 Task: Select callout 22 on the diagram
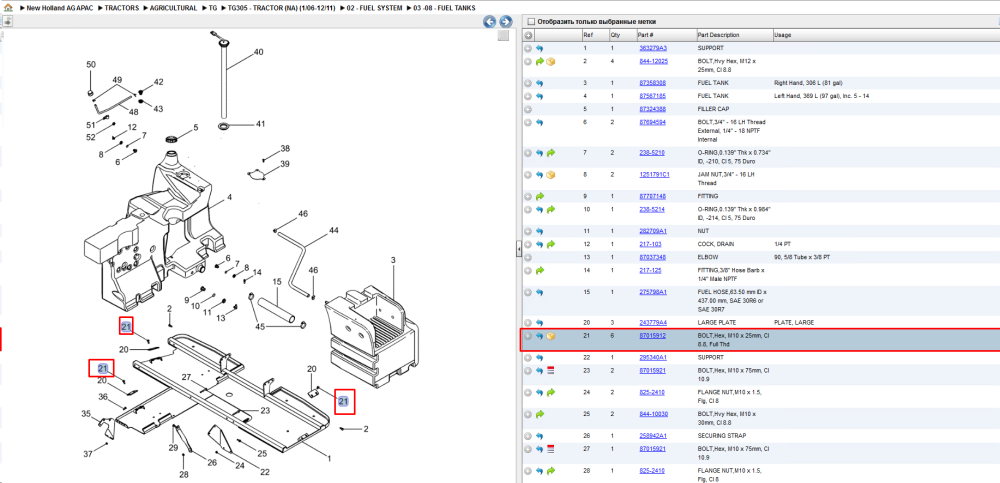(265, 472)
